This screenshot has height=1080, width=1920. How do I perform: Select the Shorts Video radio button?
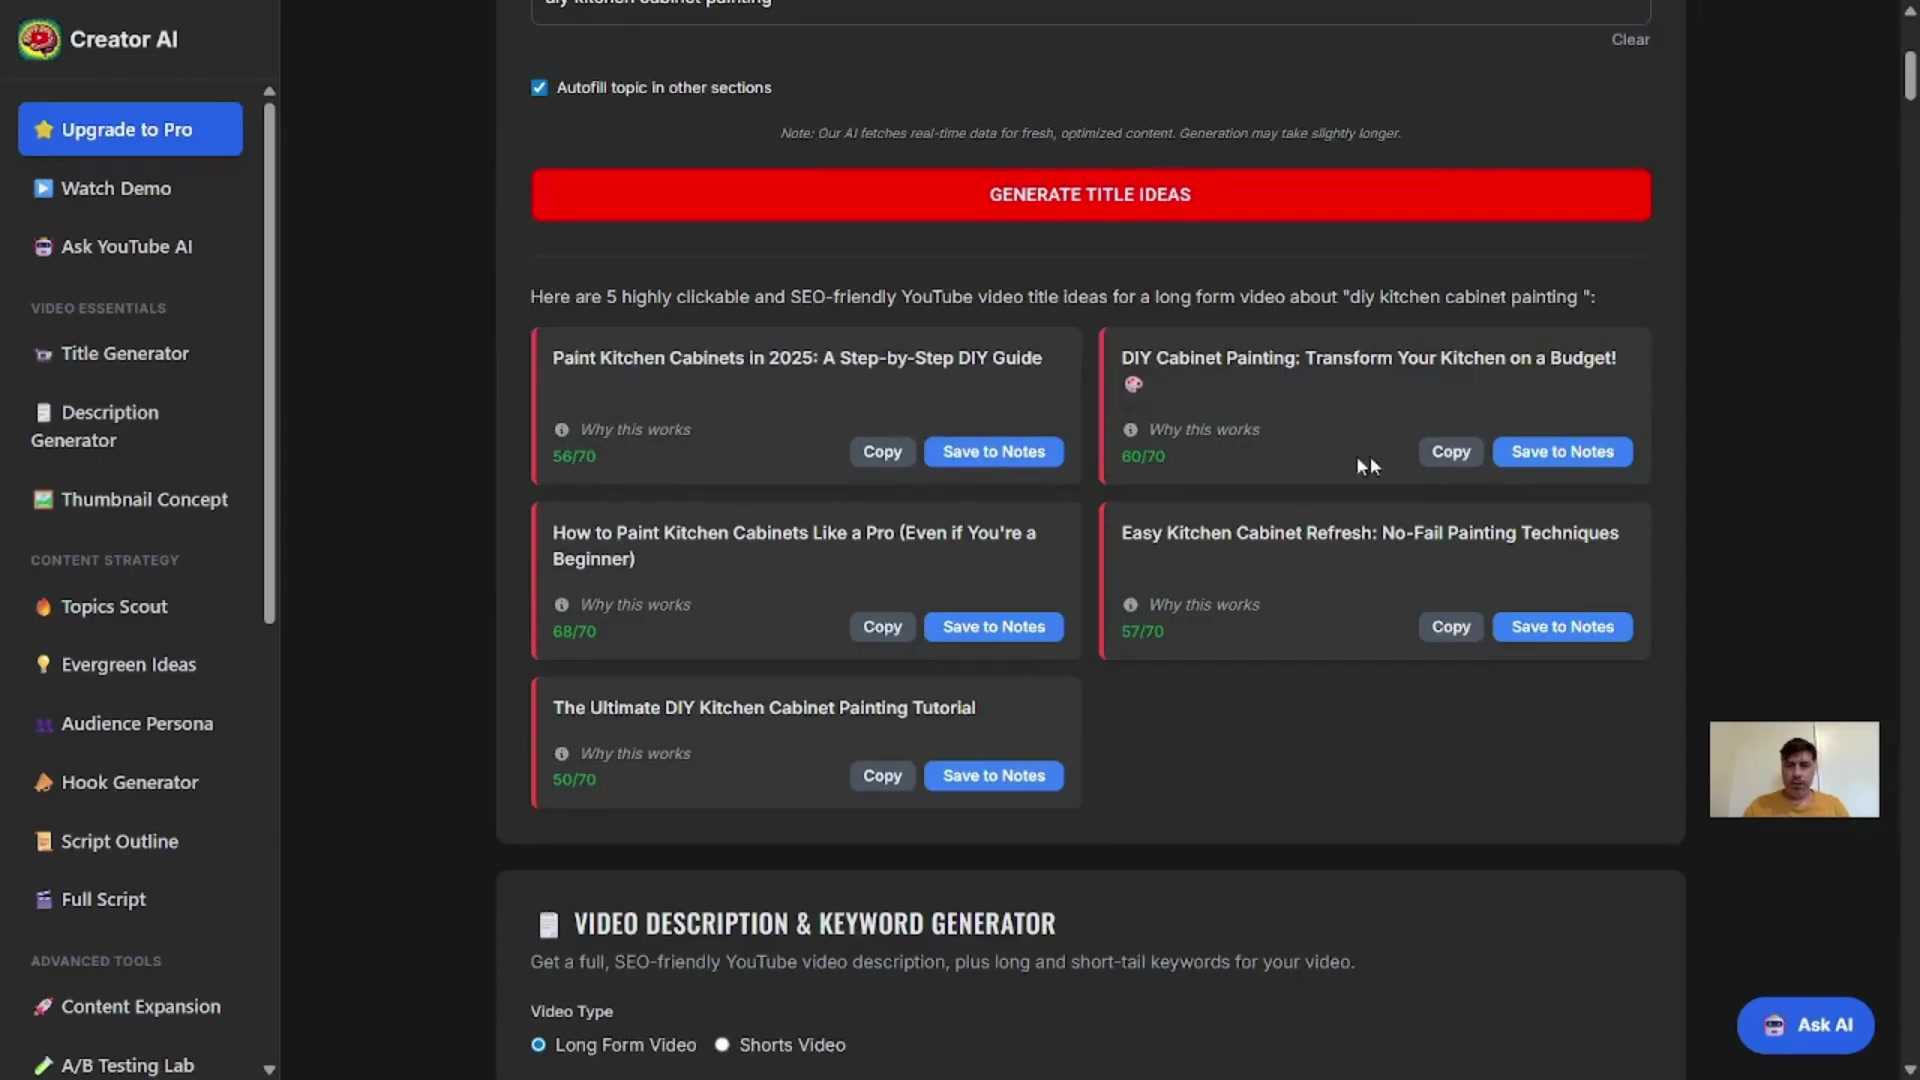(x=722, y=1045)
